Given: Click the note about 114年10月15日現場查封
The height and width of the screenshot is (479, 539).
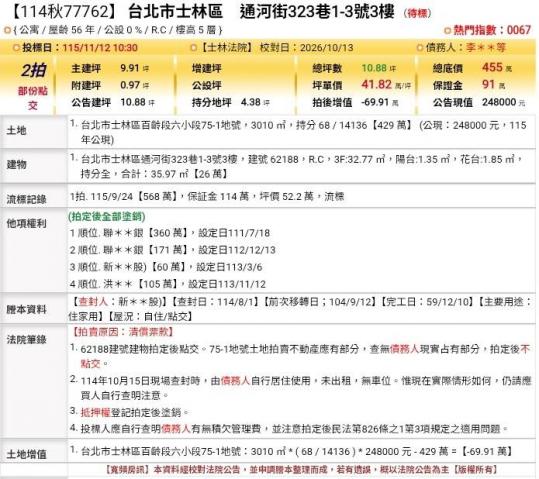Looking at the screenshot, I should [x=306, y=388].
